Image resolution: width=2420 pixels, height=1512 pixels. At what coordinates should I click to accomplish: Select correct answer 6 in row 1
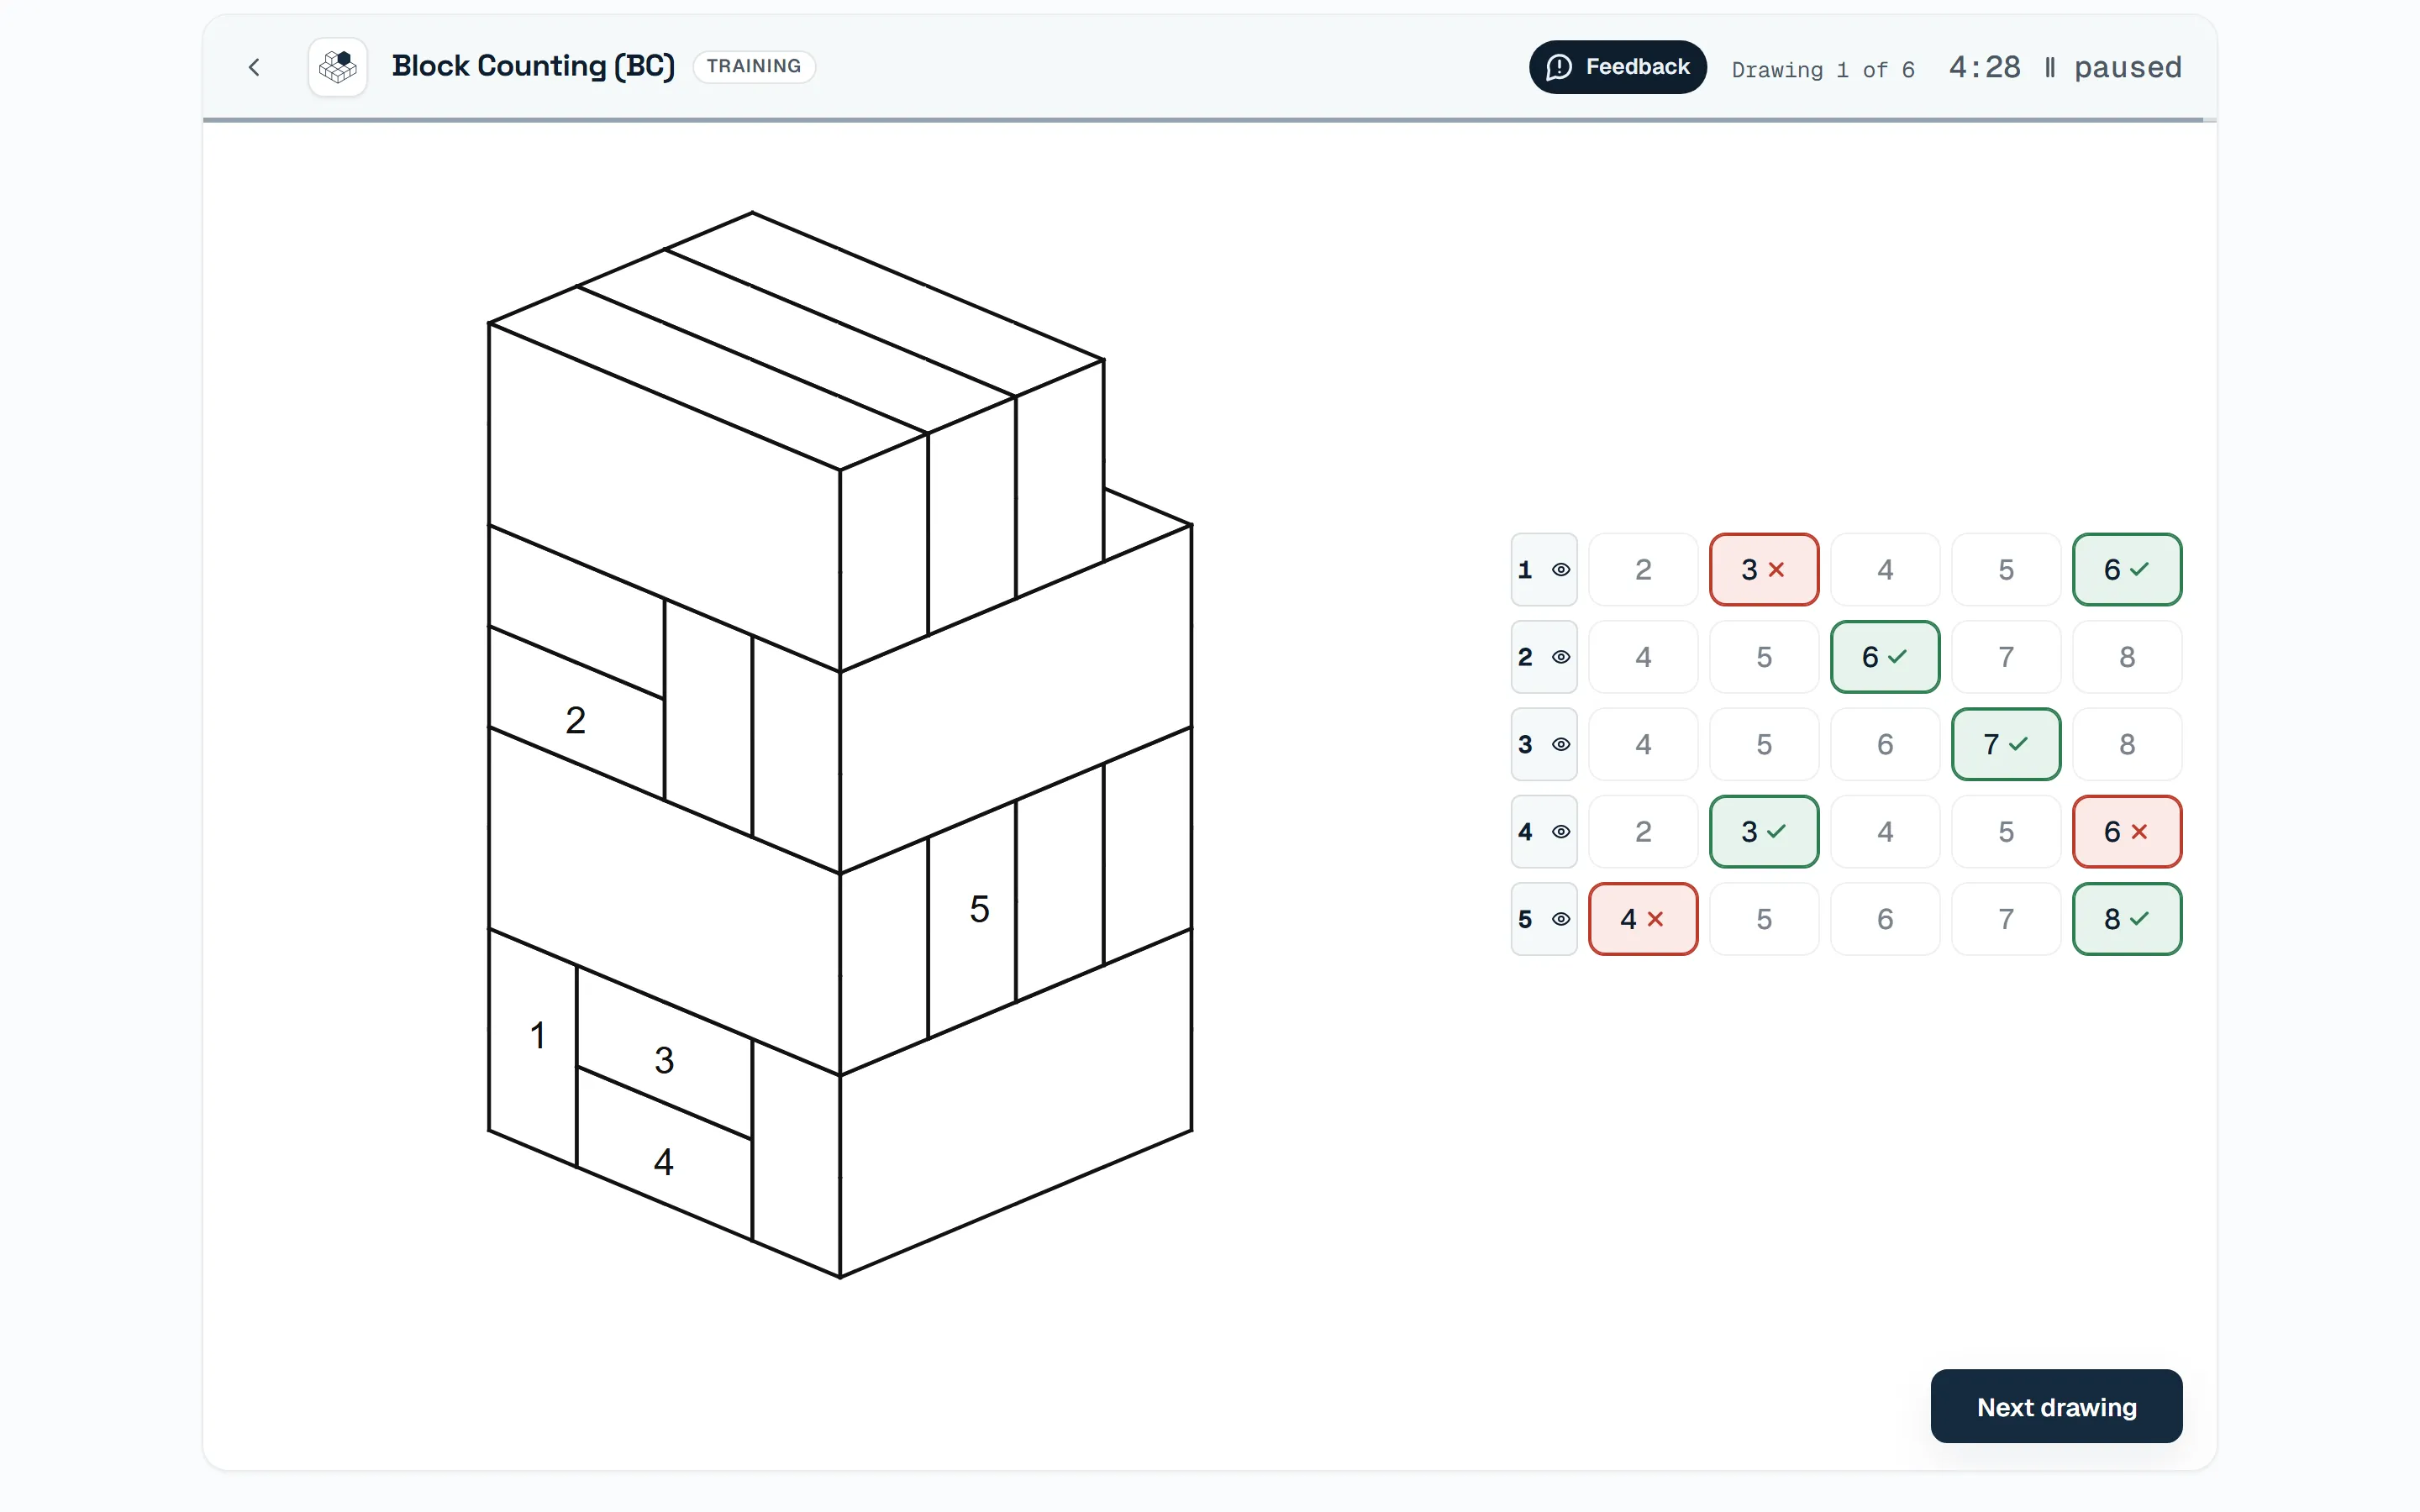coord(2127,570)
